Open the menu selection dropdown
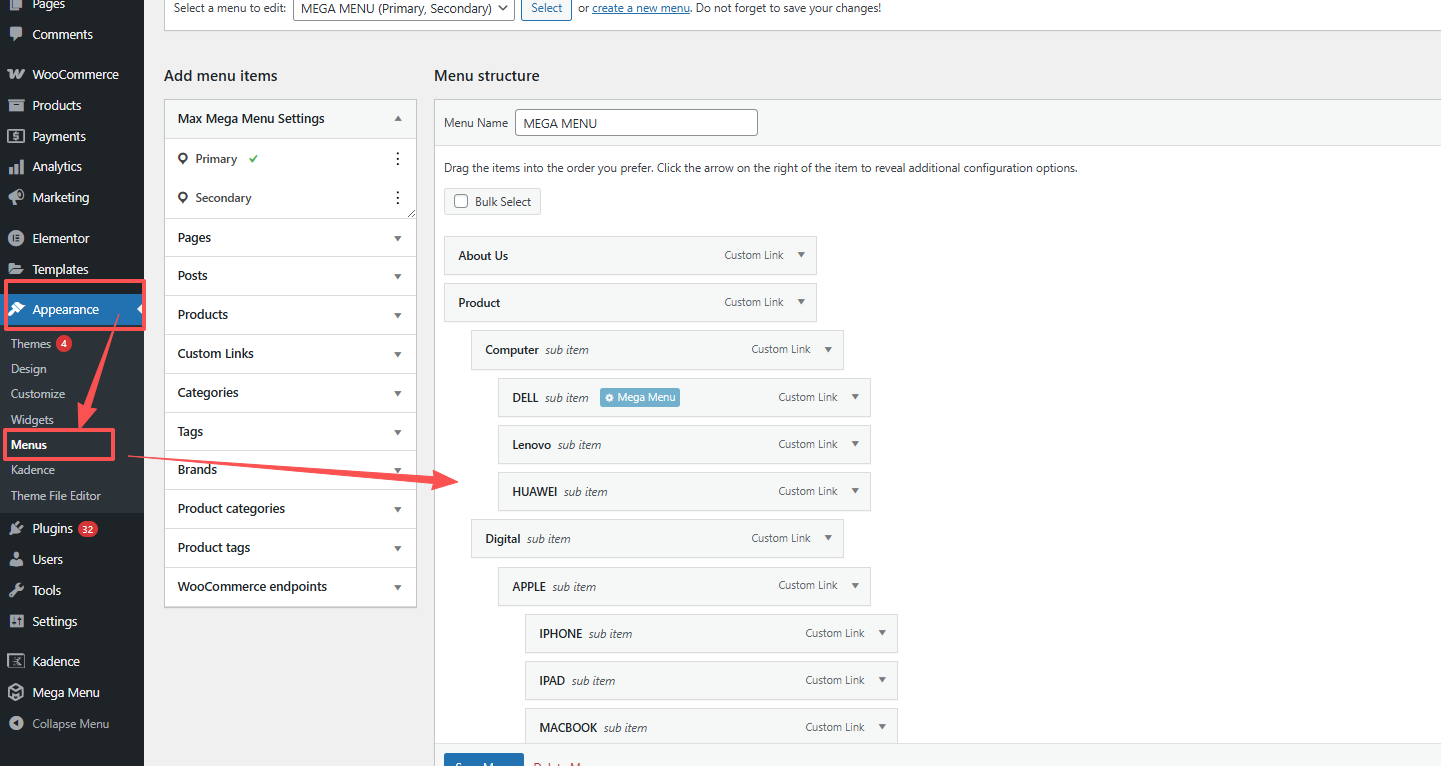1441x766 pixels. coord(404,8)
